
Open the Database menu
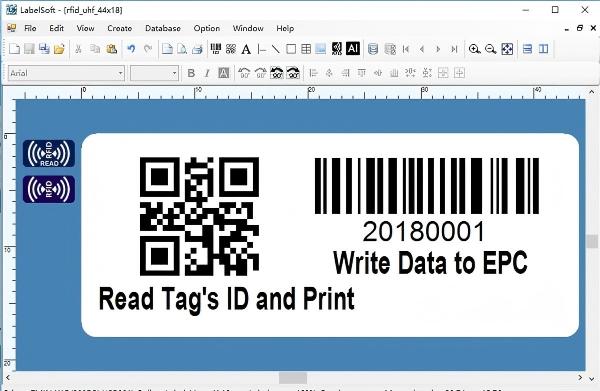[x=163, y=28]
